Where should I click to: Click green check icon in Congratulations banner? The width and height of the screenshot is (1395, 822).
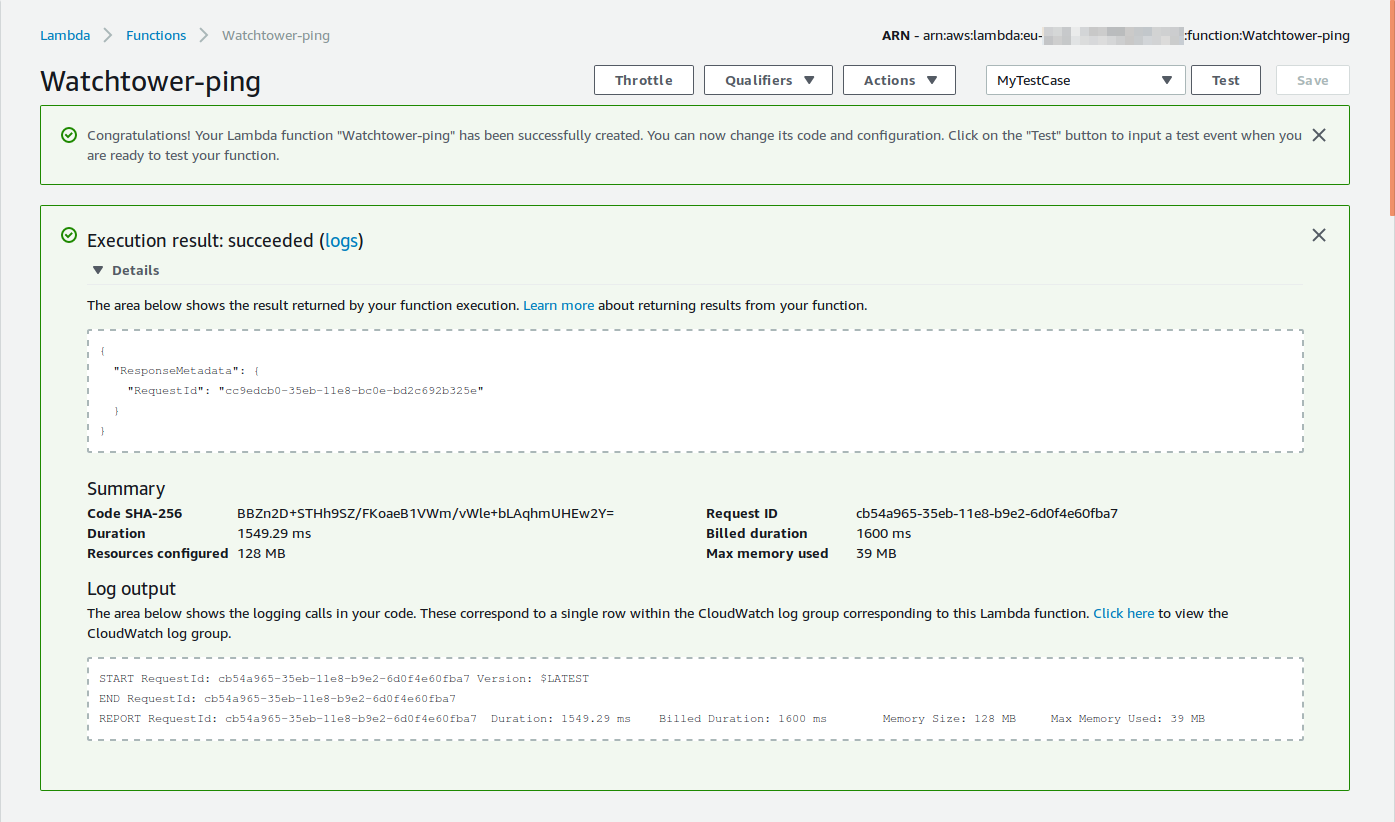(69, 135)
